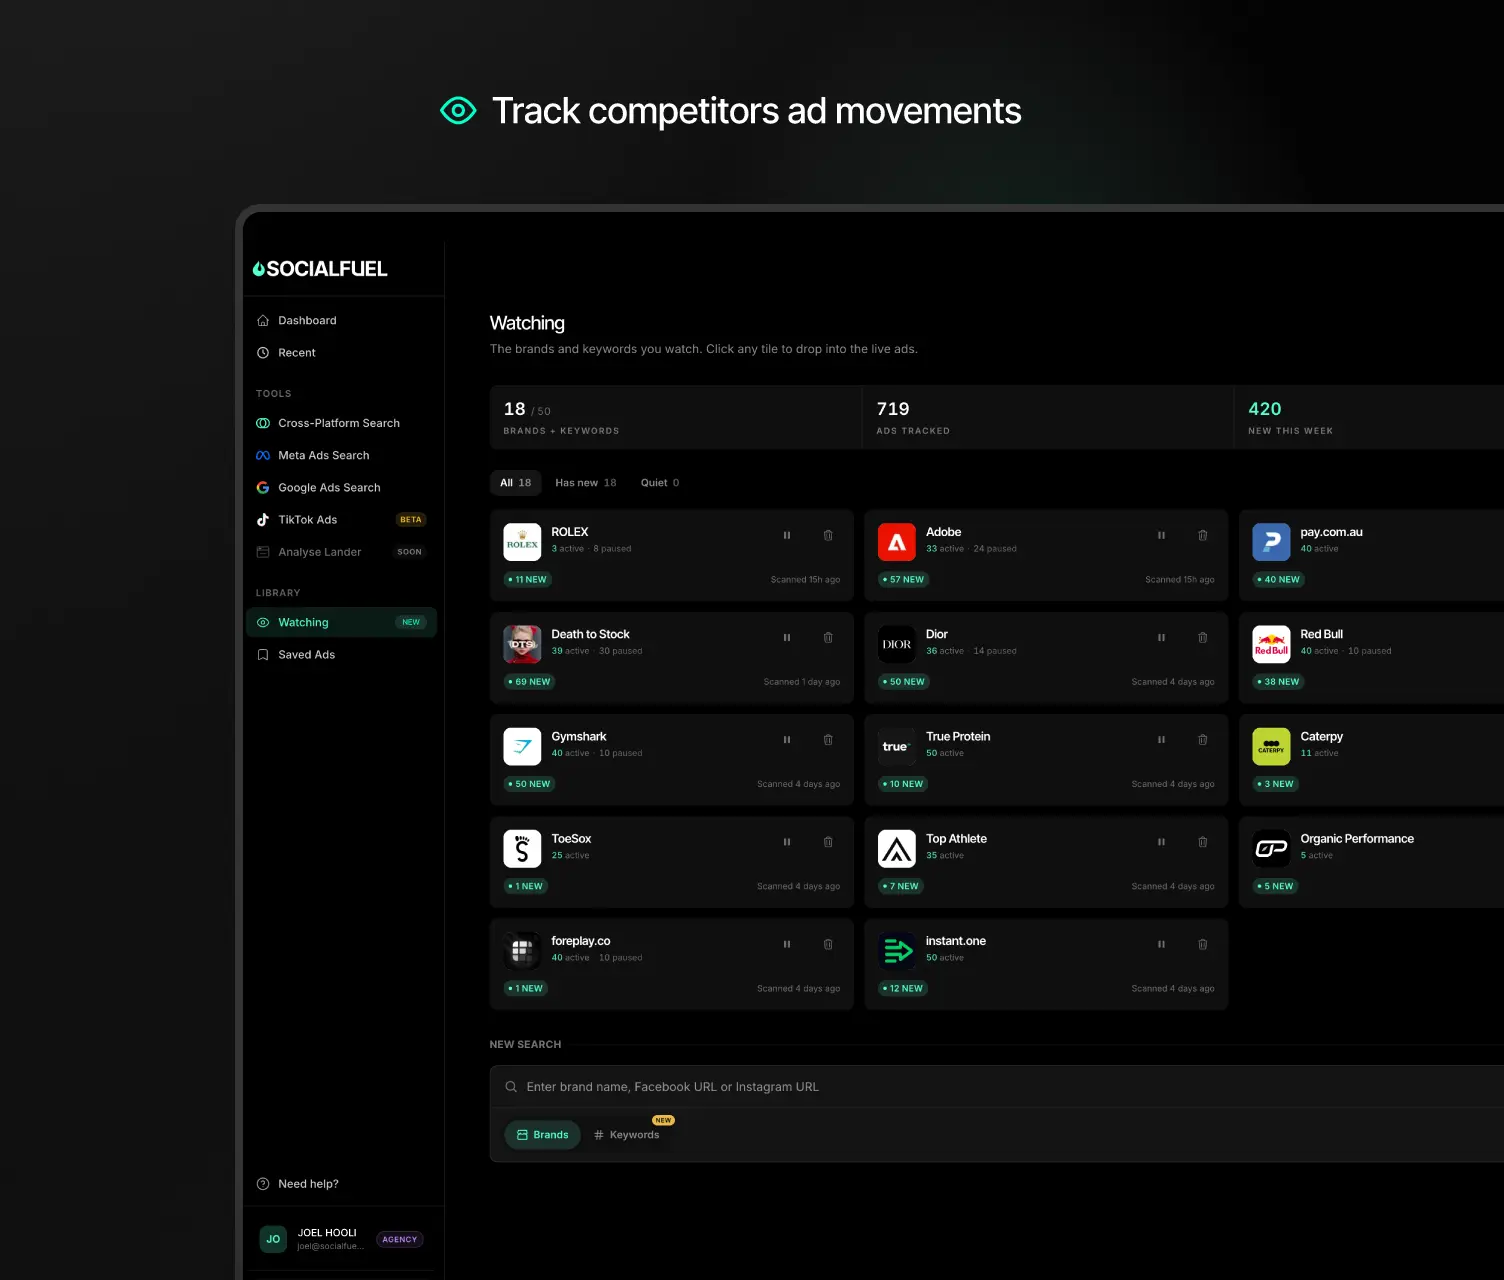Open the instant.one brand logo
The width and height of the screenshot is (1504, 1280).
coord(897,951)
